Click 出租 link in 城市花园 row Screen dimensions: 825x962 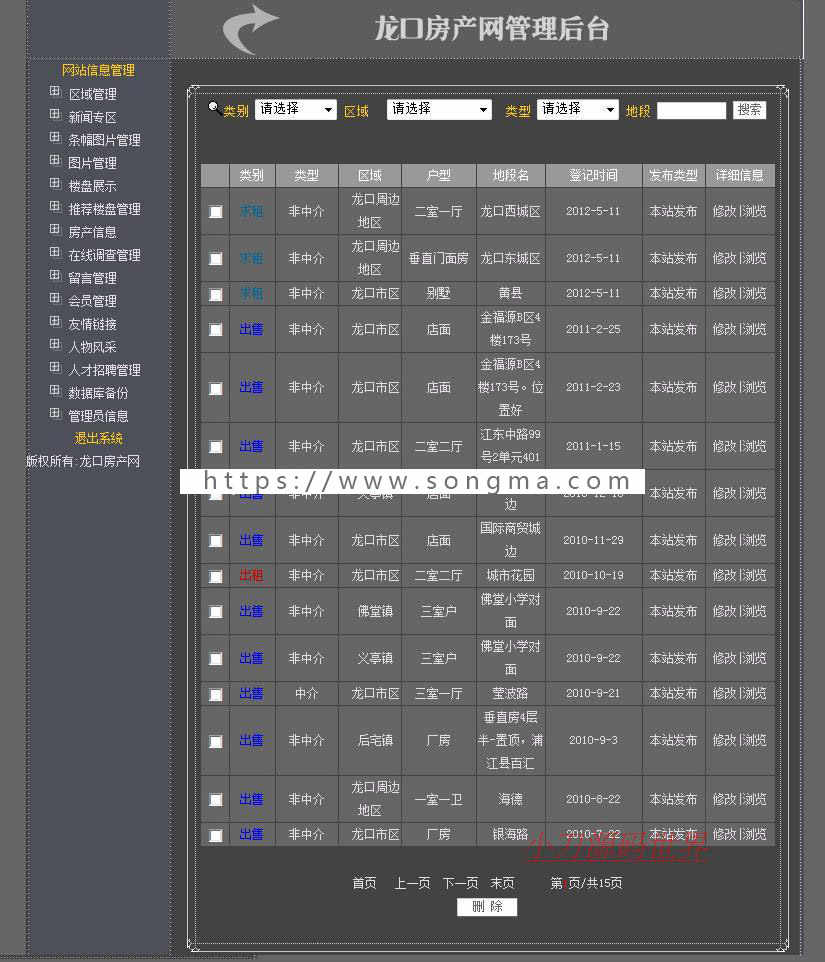click(x=251, y=575)
